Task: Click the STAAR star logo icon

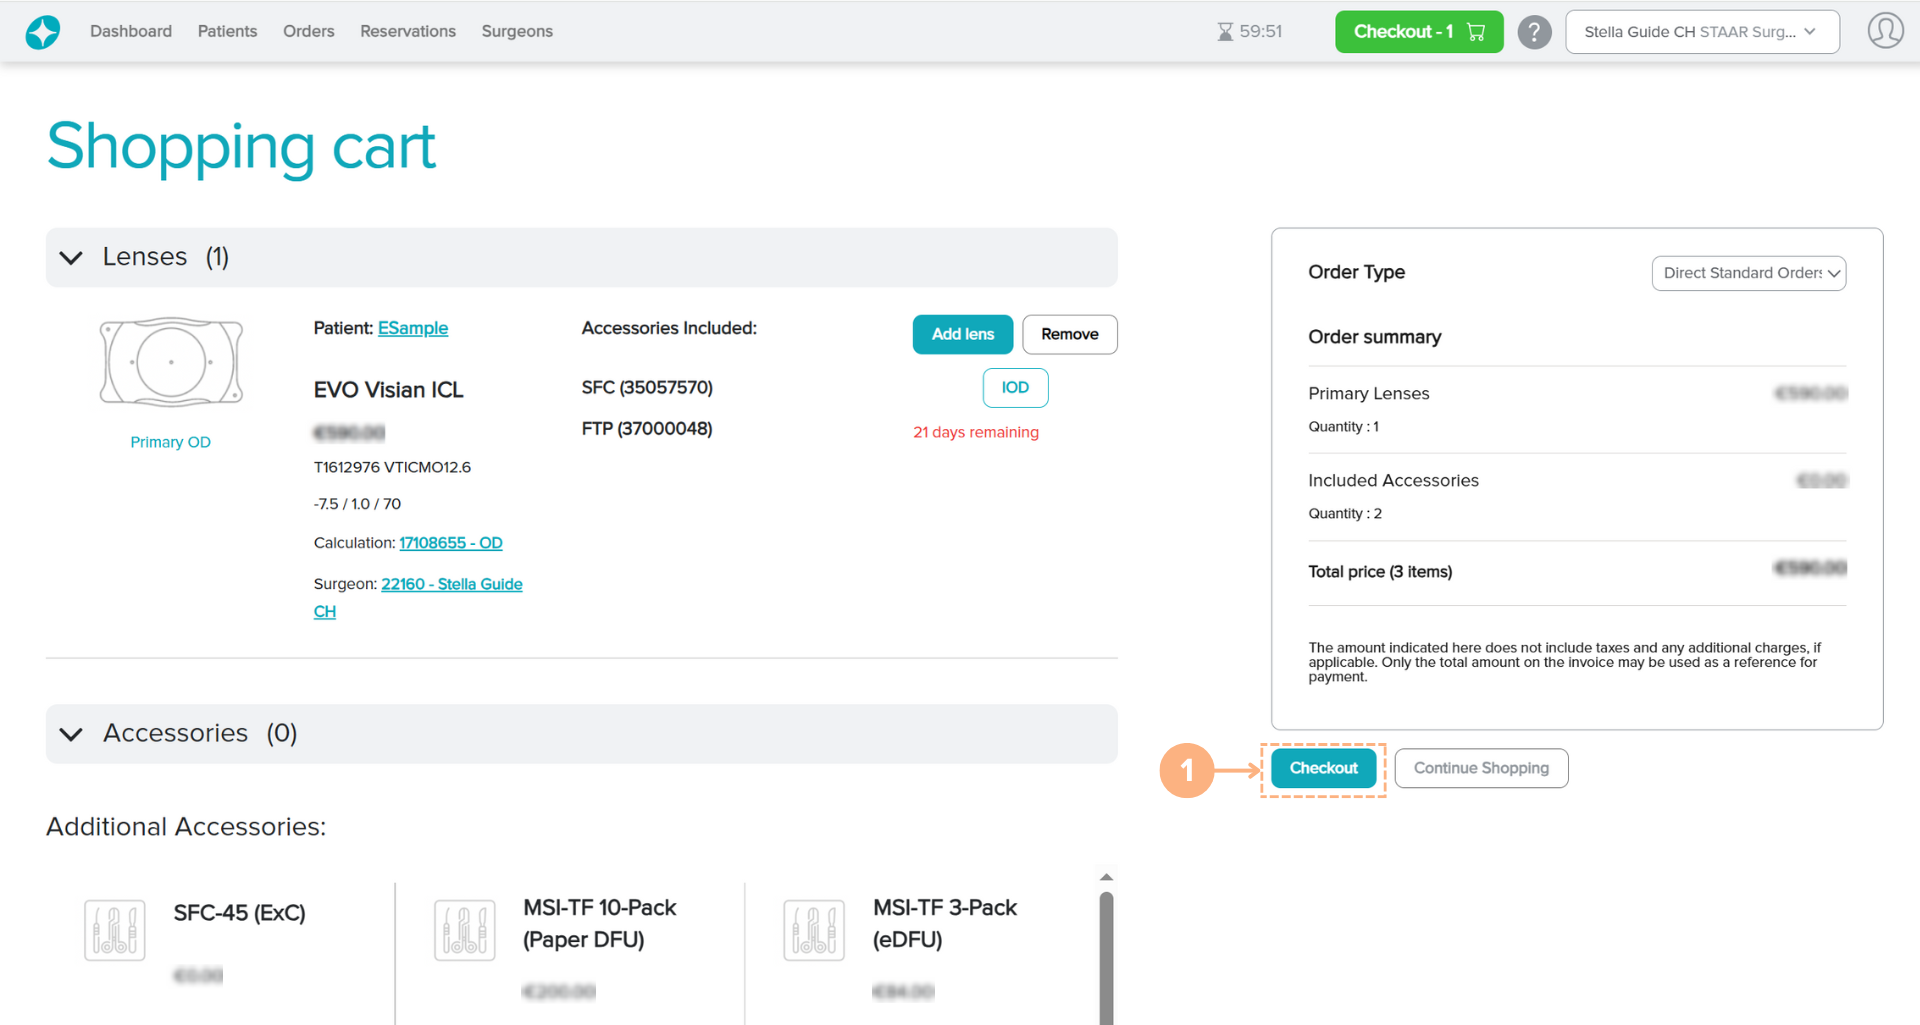Action: pos(42,32)
